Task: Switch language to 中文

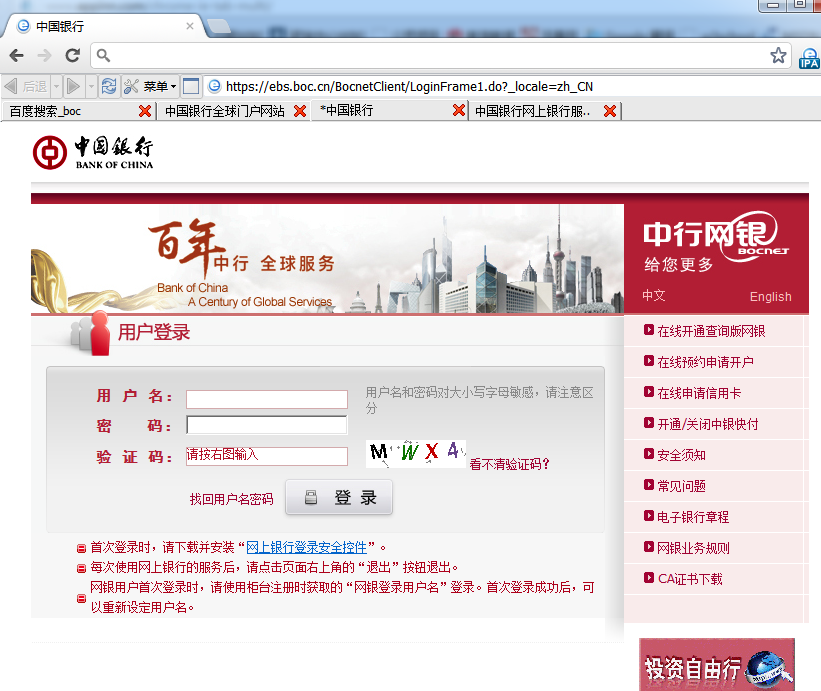Action: pos(654,296)
